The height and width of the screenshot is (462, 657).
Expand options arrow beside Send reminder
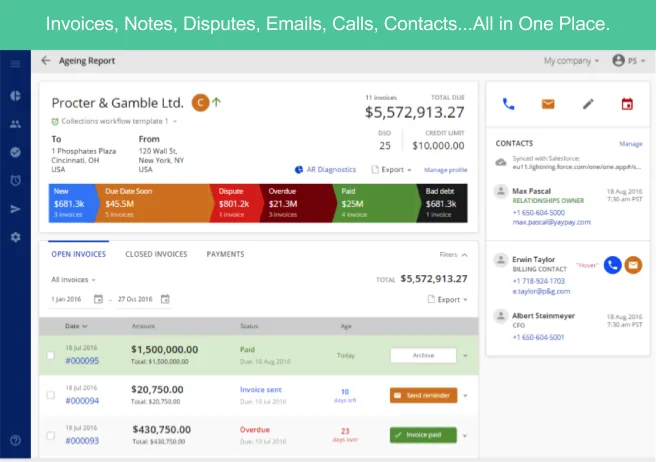(465, 395)
